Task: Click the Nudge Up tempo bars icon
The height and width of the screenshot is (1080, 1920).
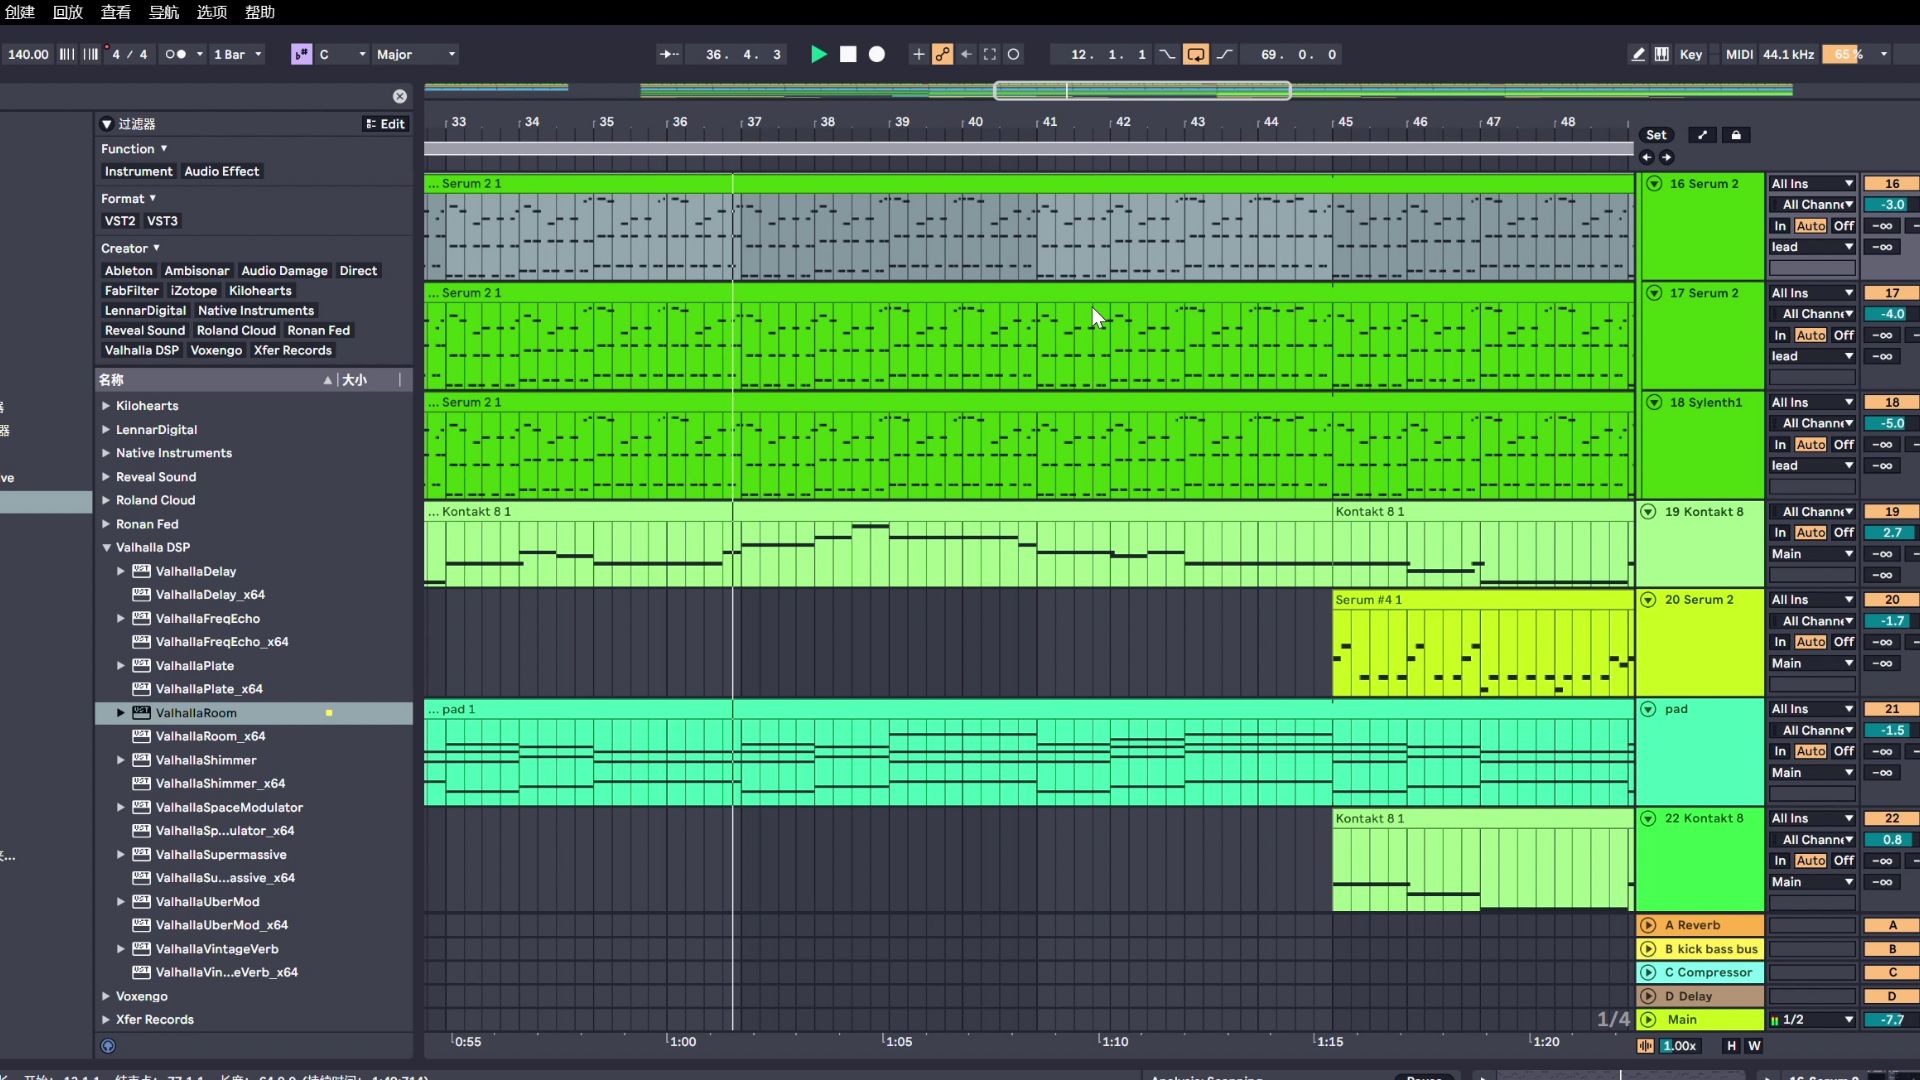Action: pos(90,54)
